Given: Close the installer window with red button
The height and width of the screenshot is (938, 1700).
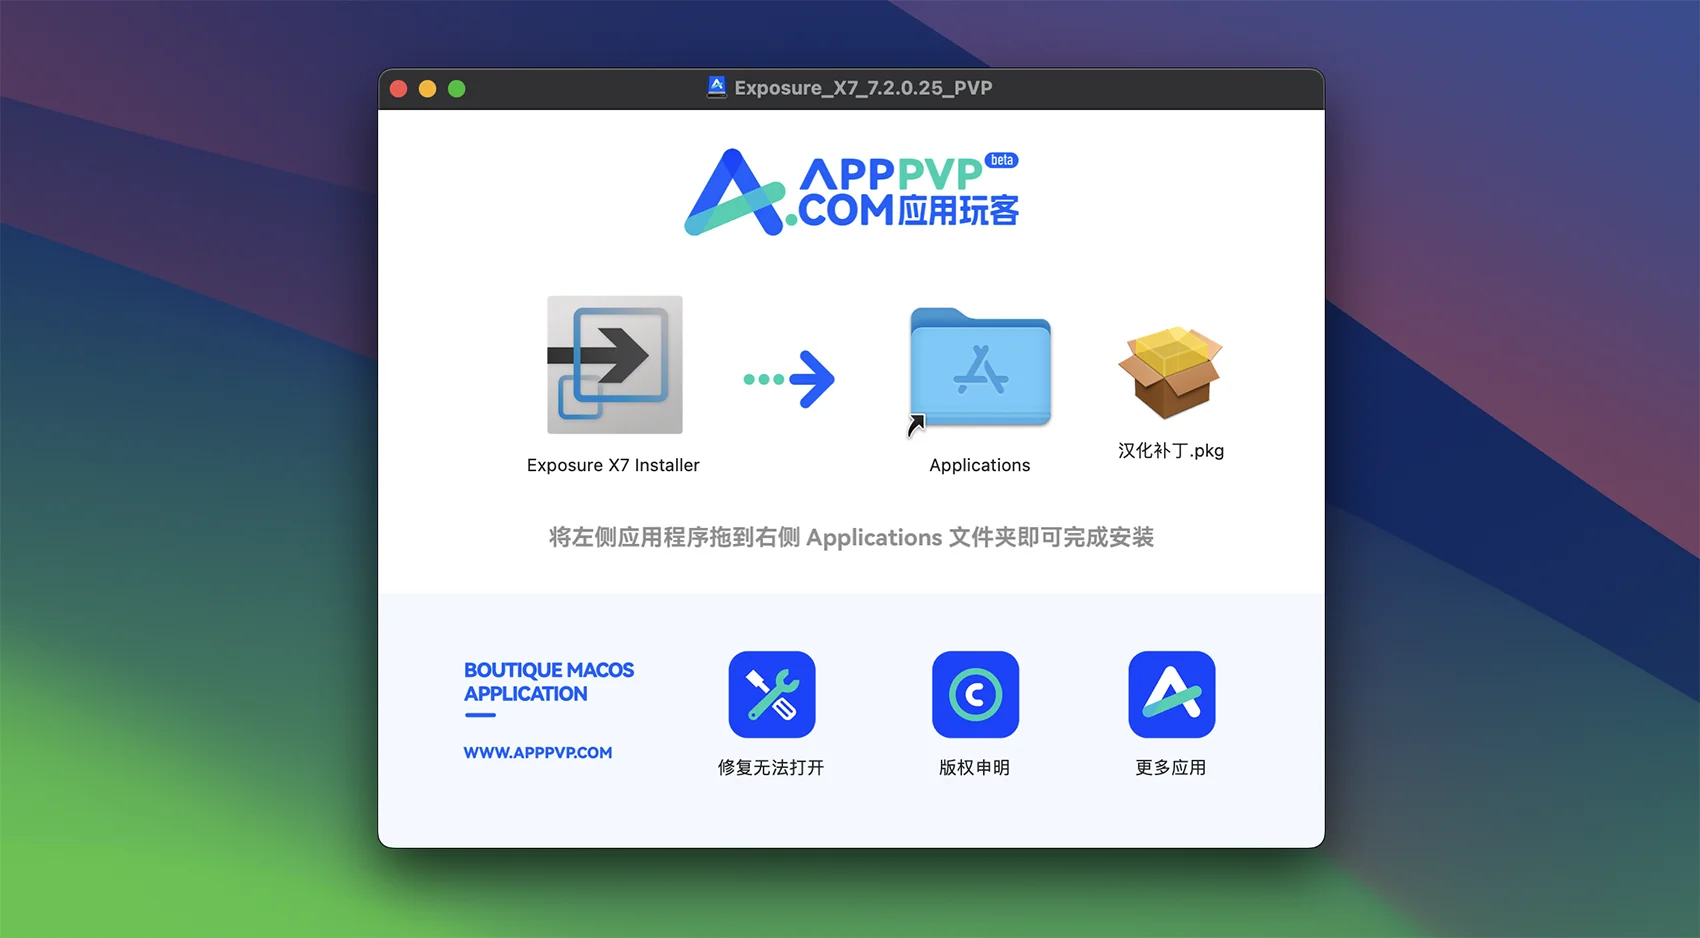Looking at the screenshot, I should (x=398, y=89).
